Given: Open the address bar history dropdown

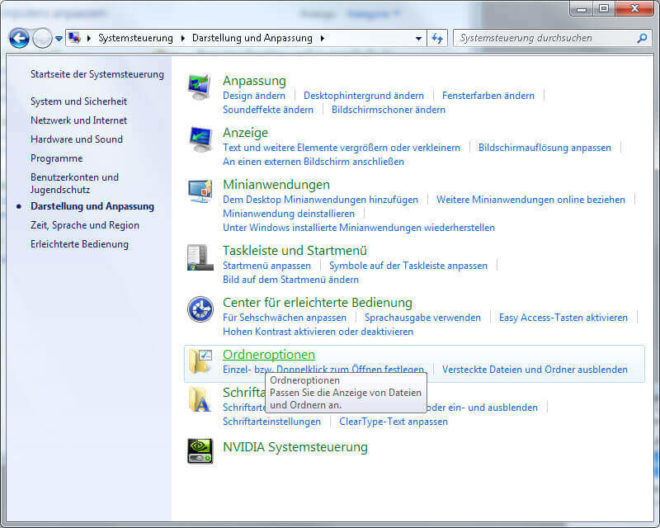Looking at the screenshot, I should coord(418,39).
